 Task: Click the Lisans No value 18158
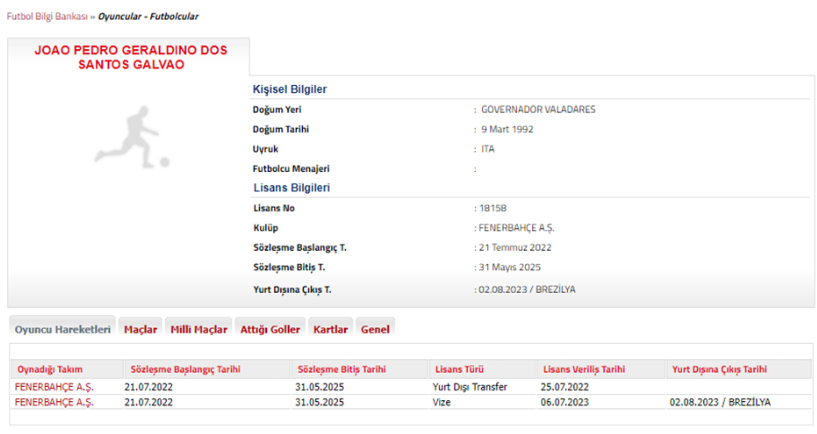pyautogui.click(x=493, y=208)
